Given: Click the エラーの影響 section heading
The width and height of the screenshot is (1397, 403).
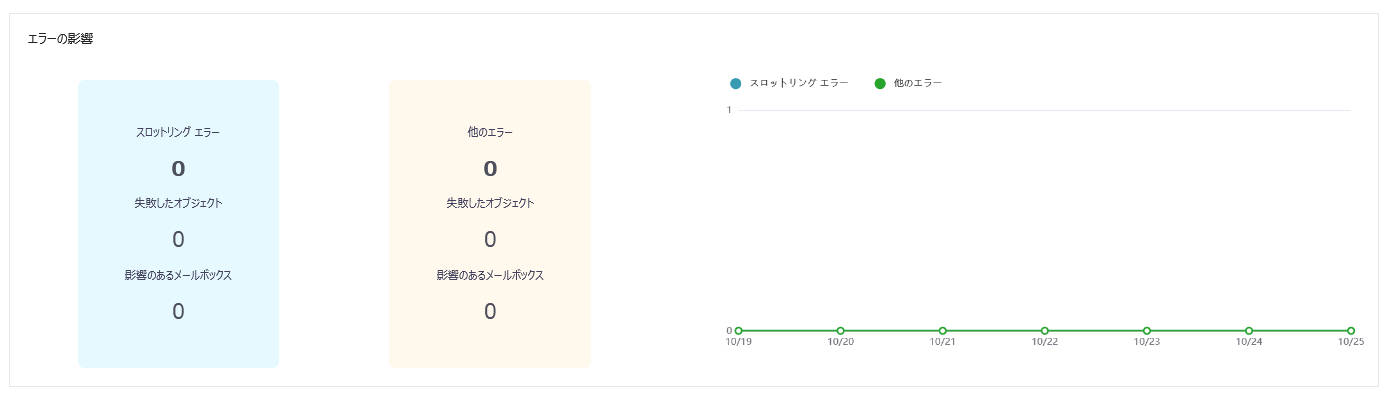Looking at the screenshot, I should pos(60,39).
